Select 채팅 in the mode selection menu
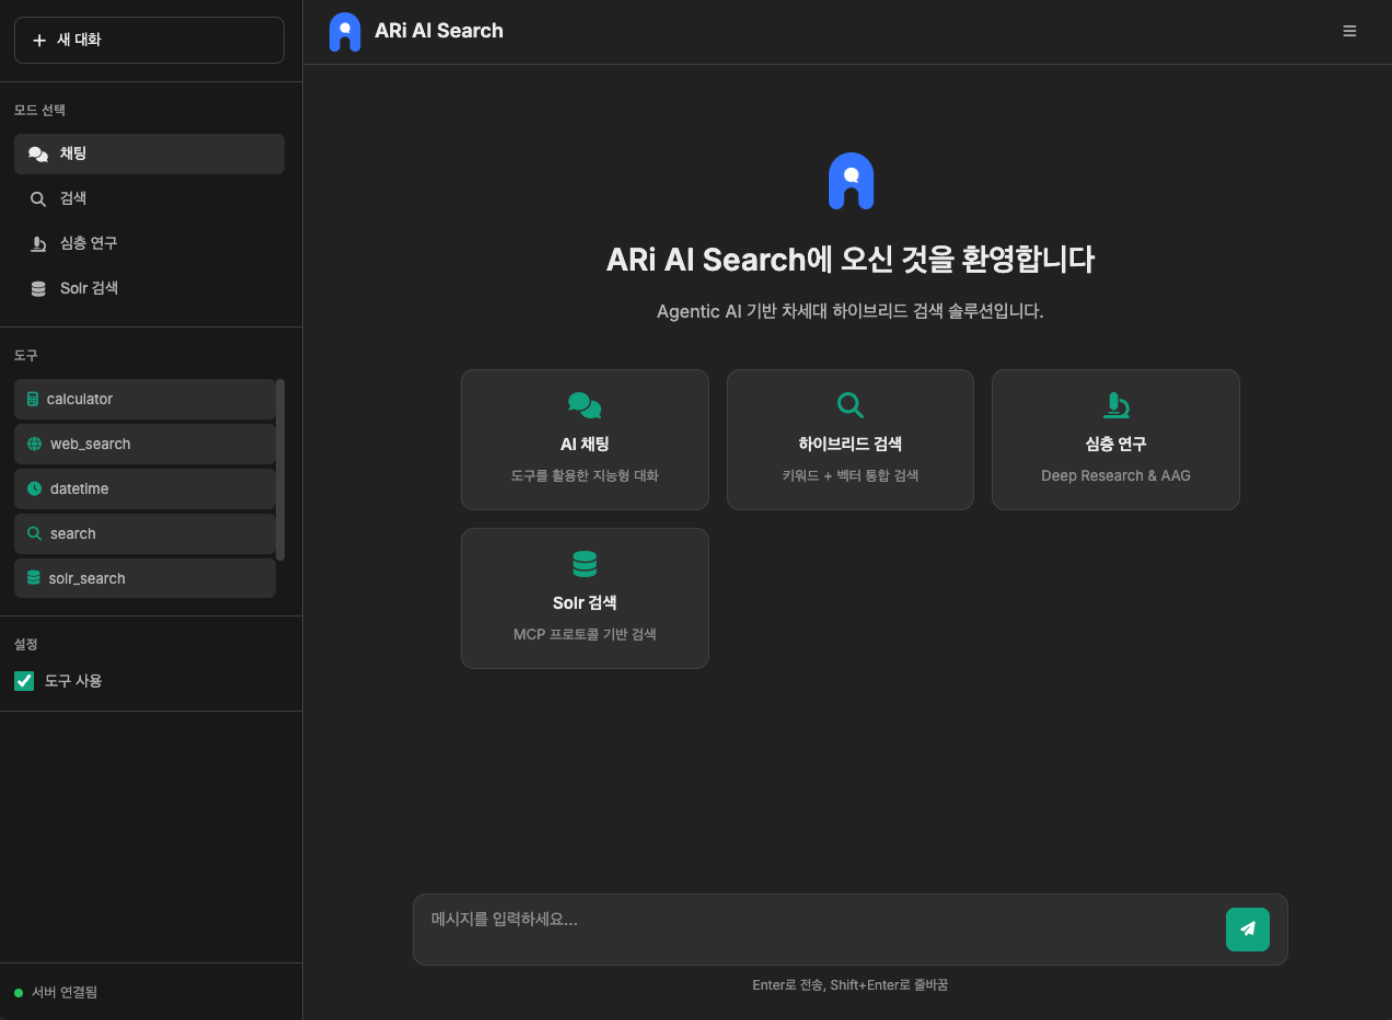1392x1020 pixels. tap(148, 153)
